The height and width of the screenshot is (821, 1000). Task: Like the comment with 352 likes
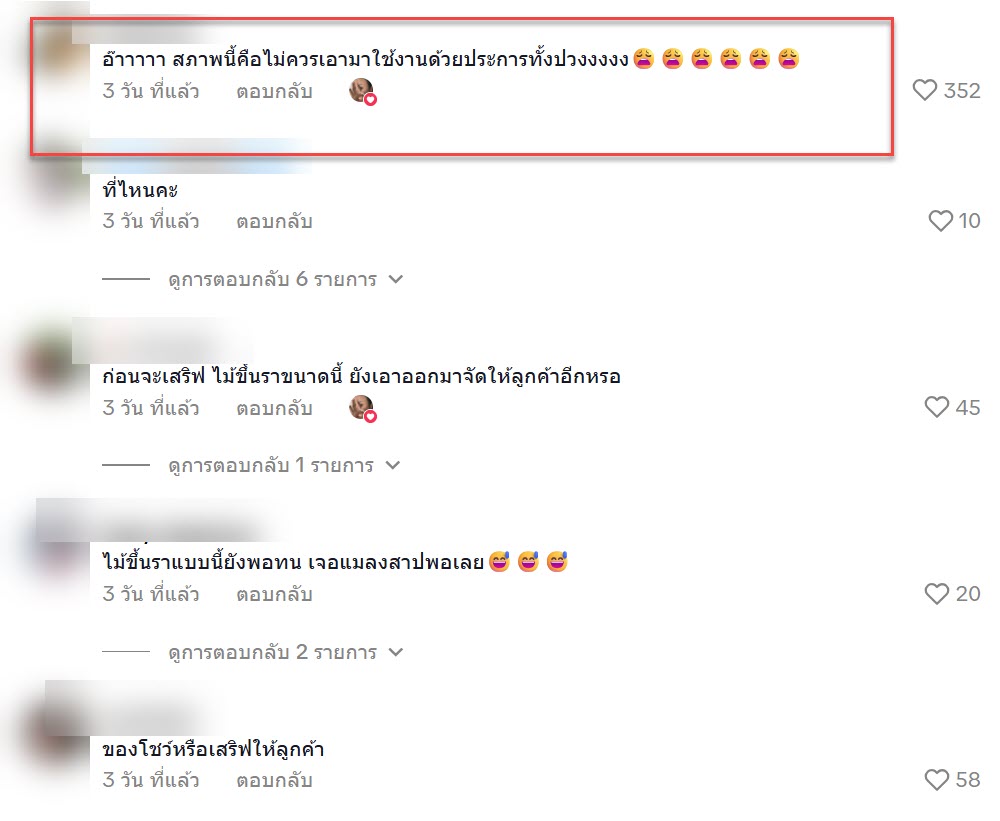coord(924,91)
